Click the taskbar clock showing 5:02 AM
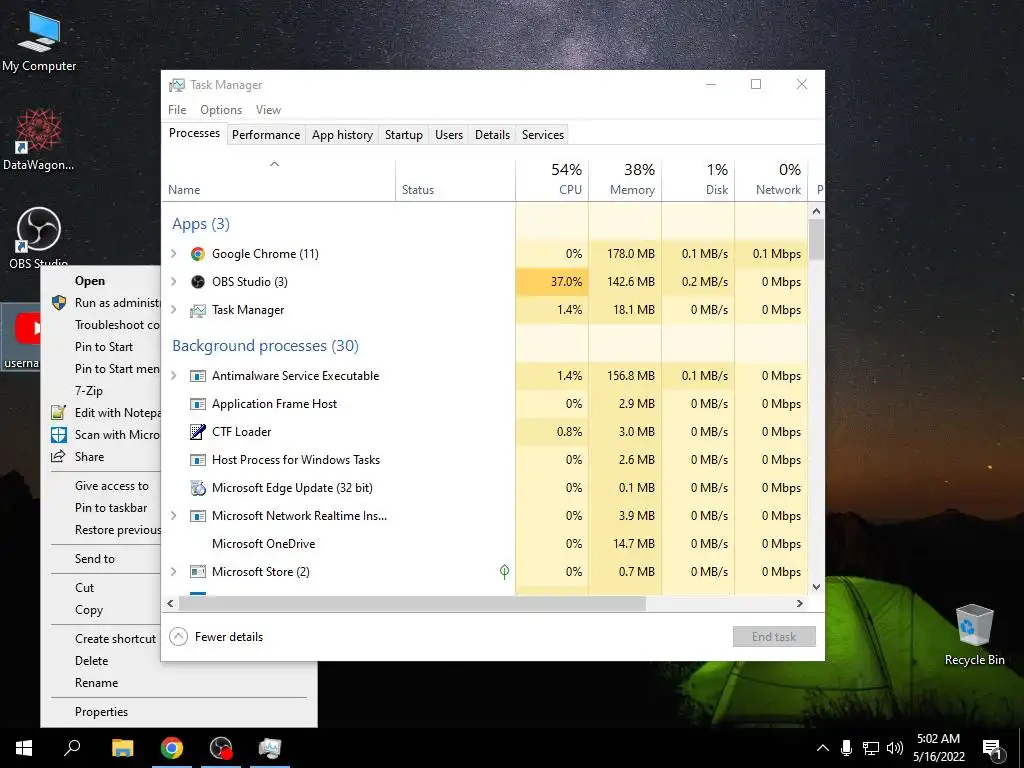The image size is (1024, 768). 938,748
